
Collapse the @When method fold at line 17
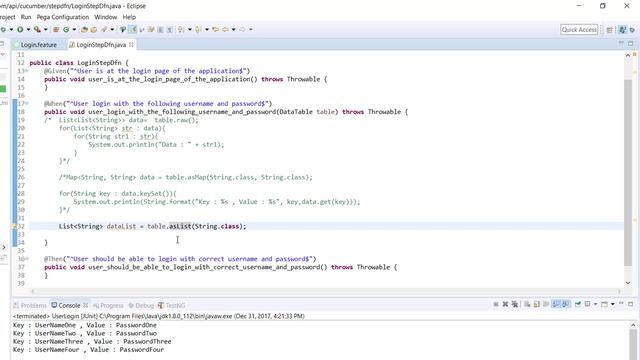(27, 104)
